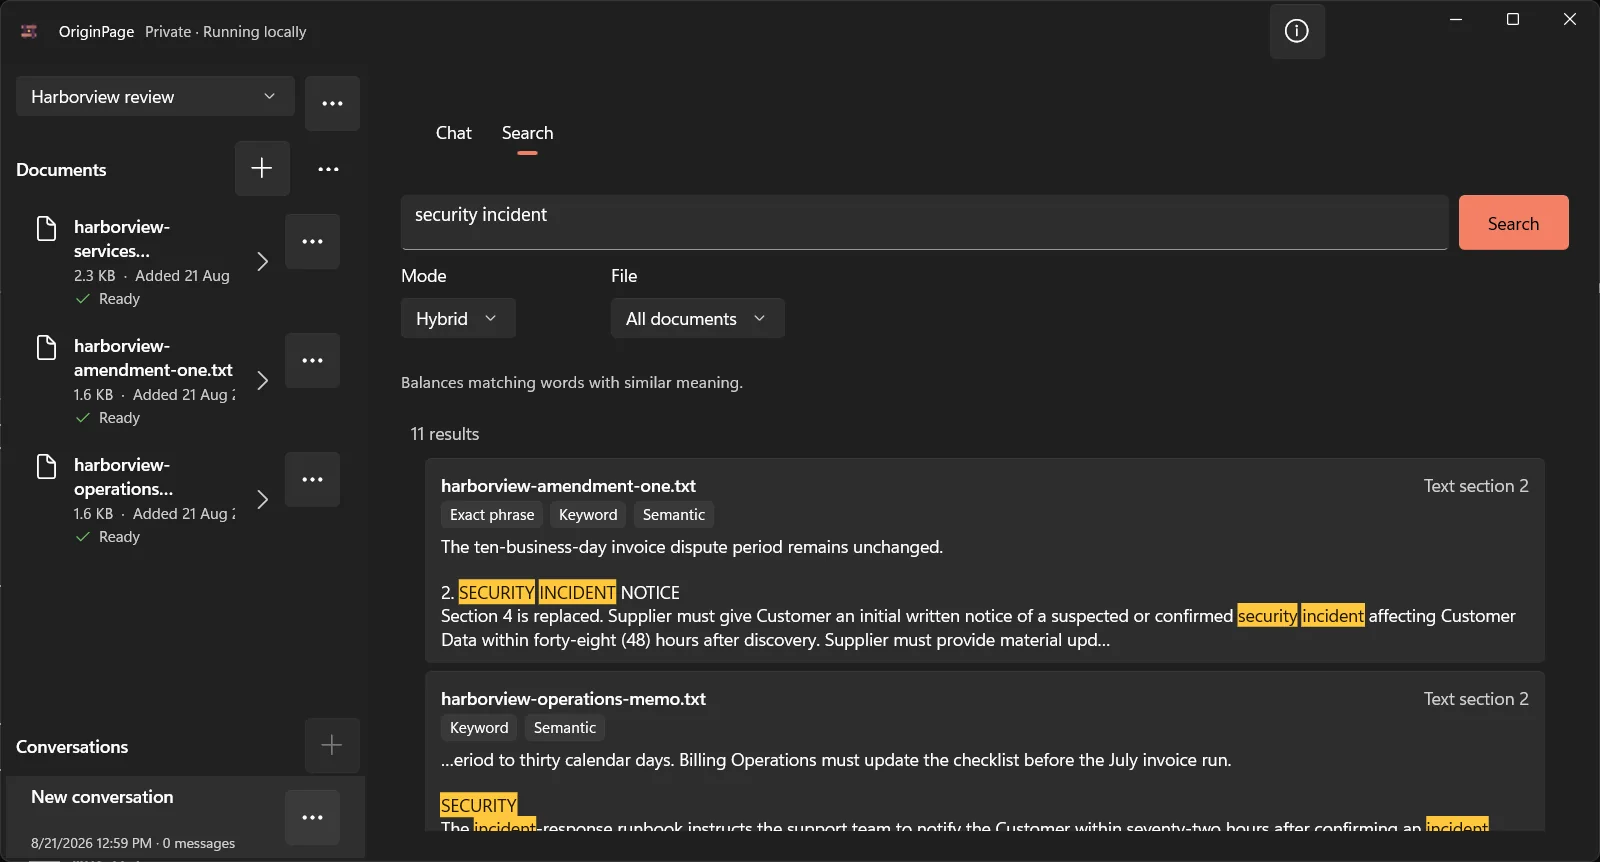
Task: Open workspace more options next to Harborview review
Action: 332,103
